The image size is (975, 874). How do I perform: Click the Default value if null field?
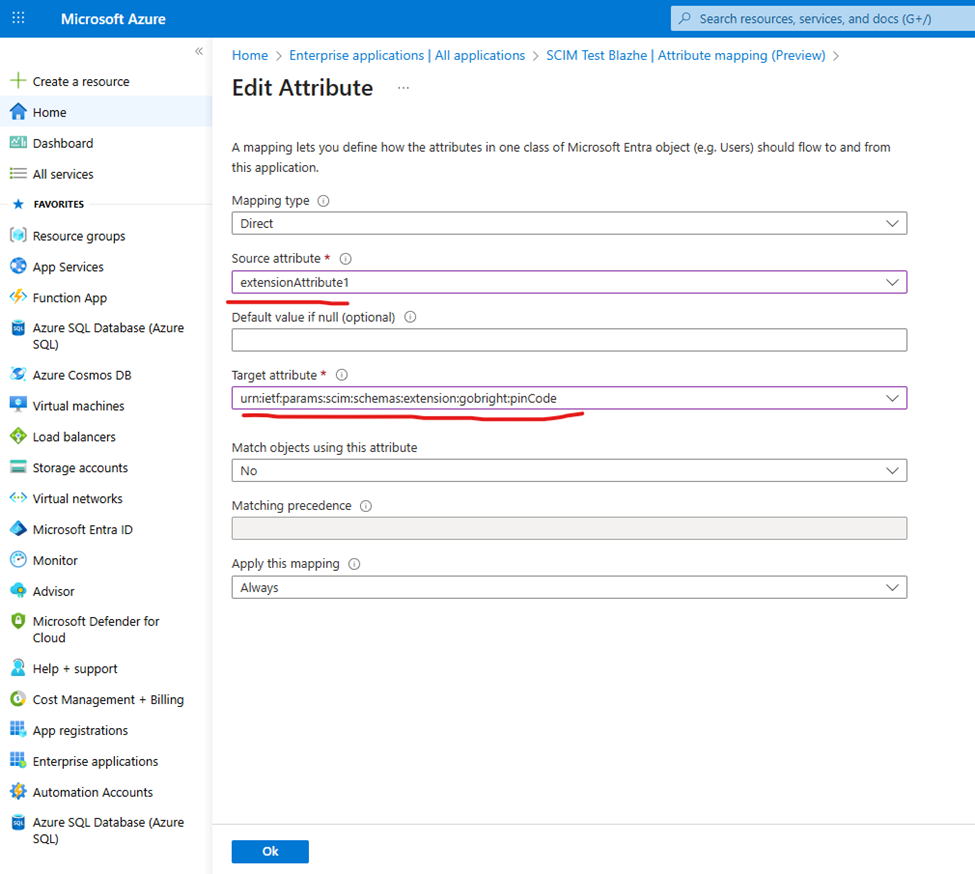pyautogui.click(x=568, y=340)
